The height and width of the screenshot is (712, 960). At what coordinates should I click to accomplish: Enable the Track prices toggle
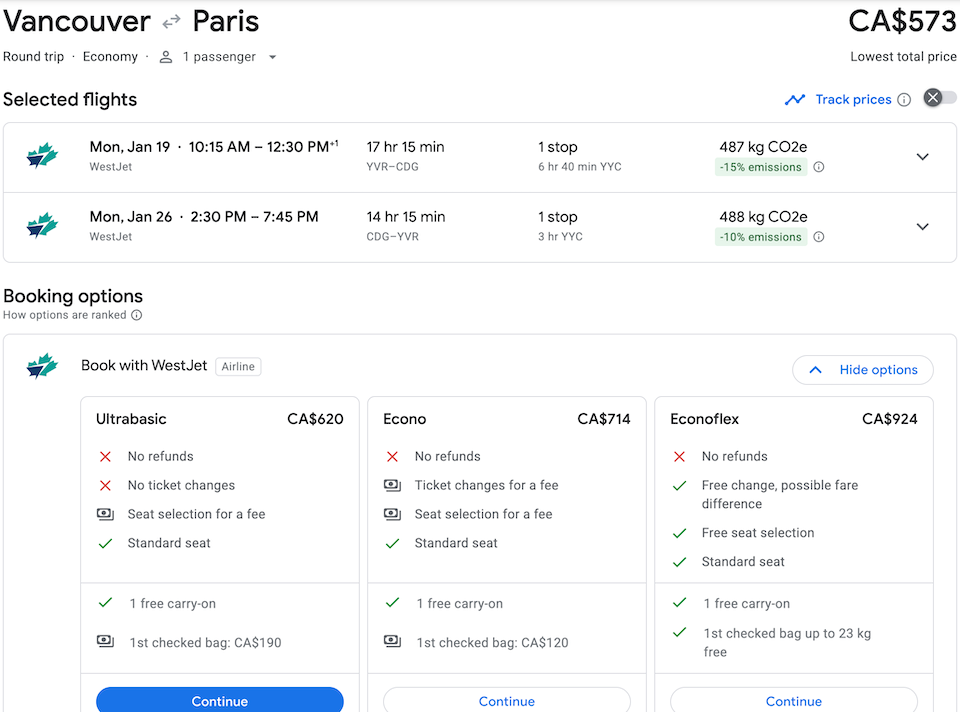939,98
